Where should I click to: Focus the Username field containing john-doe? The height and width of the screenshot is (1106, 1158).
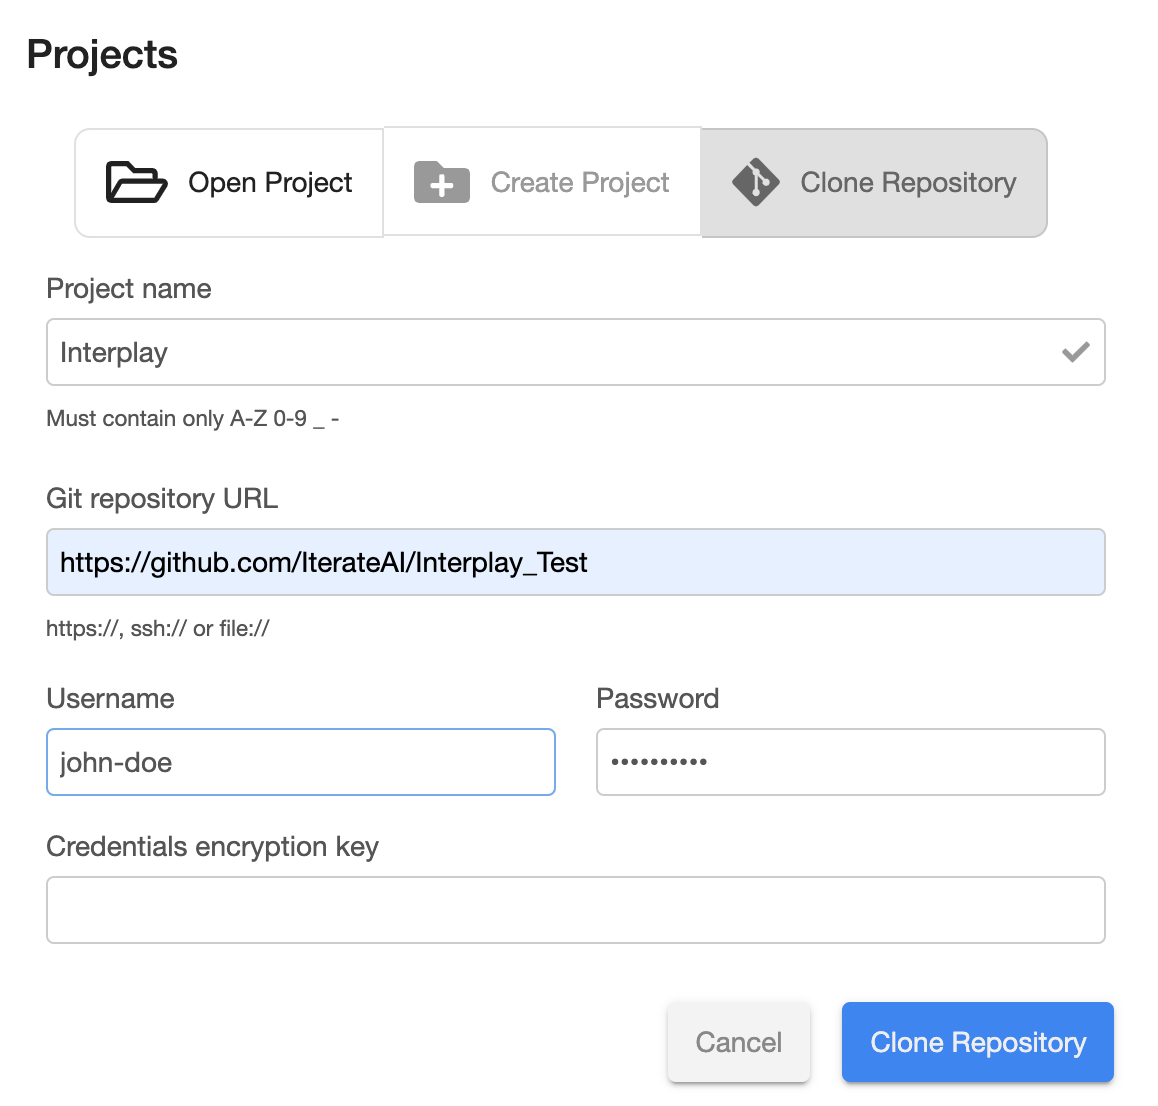[x=301, y=762]
